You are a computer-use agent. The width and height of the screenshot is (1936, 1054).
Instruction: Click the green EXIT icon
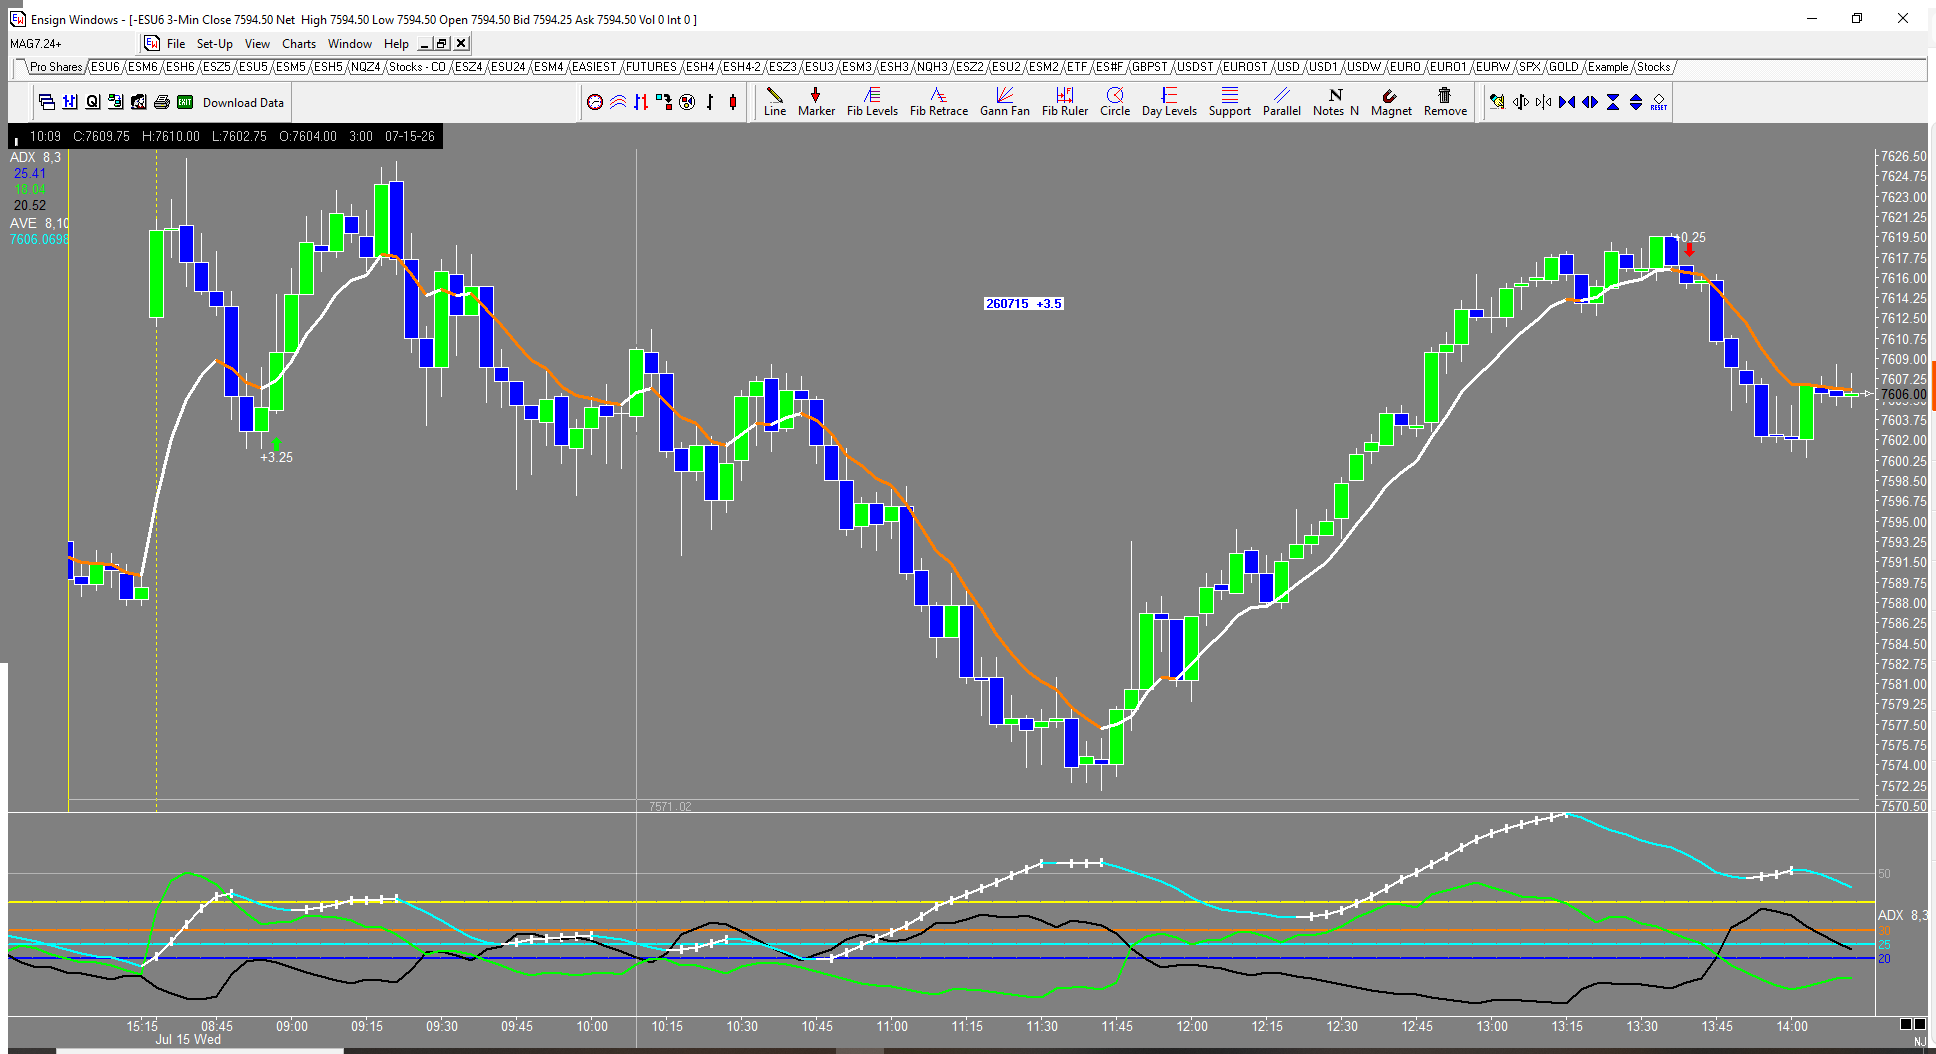[x=185, y=102]
